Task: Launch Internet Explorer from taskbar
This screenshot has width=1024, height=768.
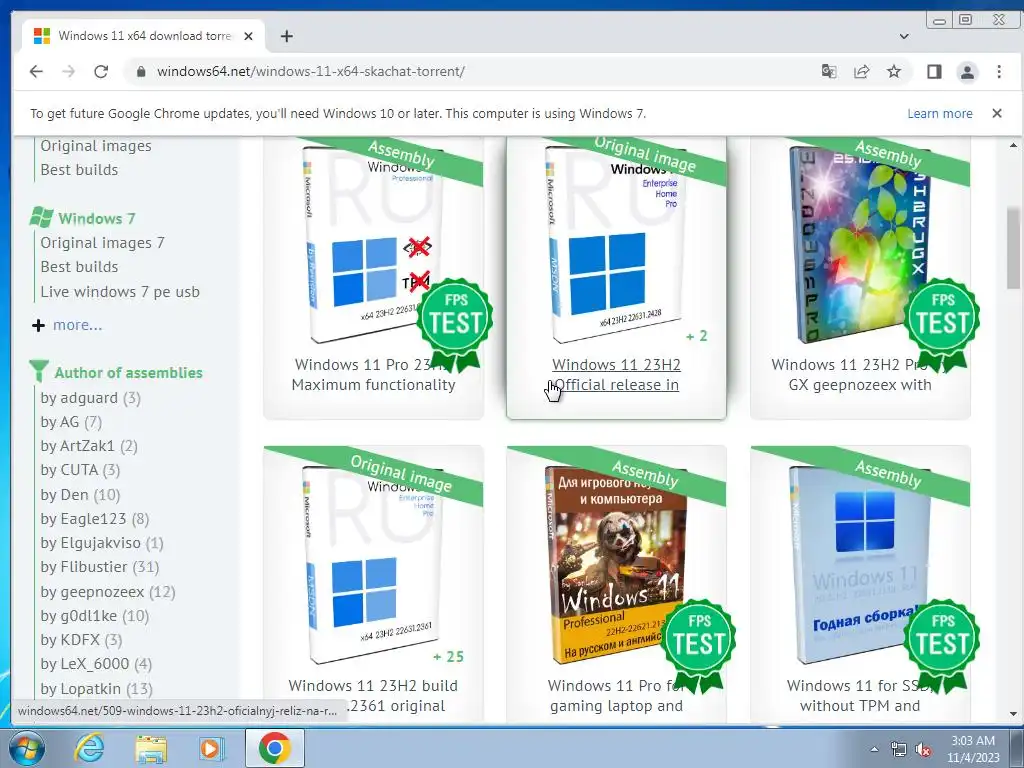Action: tap(89, 748)
